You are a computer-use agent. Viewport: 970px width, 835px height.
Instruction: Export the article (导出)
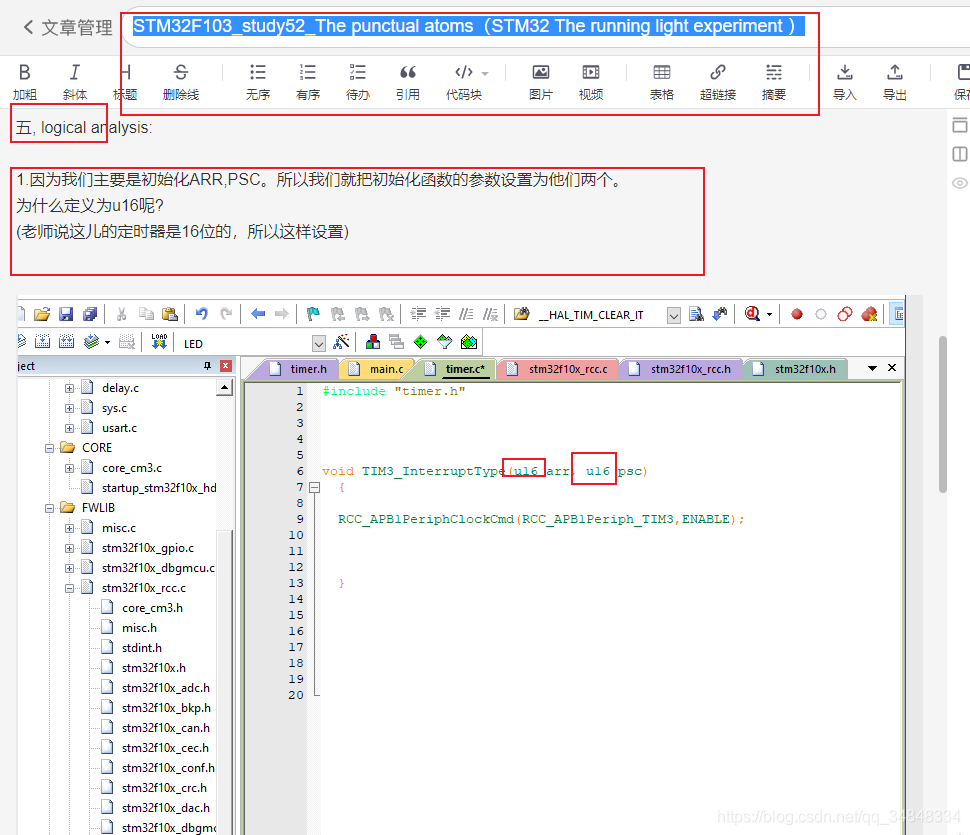point(895,82)
